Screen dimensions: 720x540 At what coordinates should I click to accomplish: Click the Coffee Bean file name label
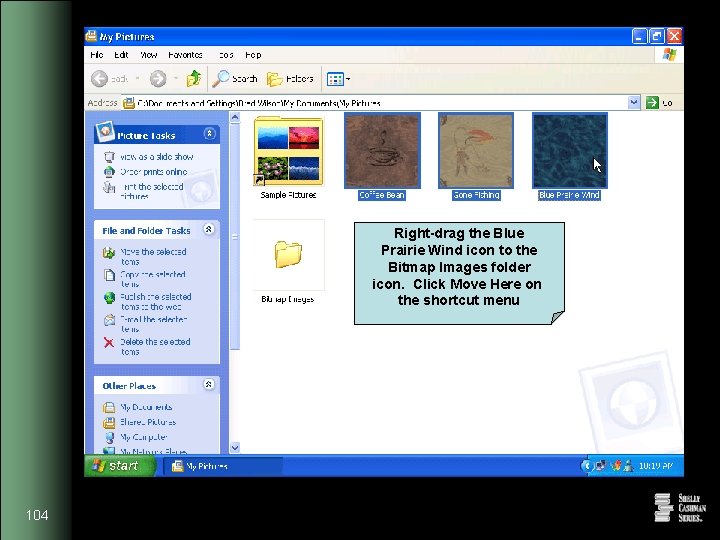(x=382, y=195)
